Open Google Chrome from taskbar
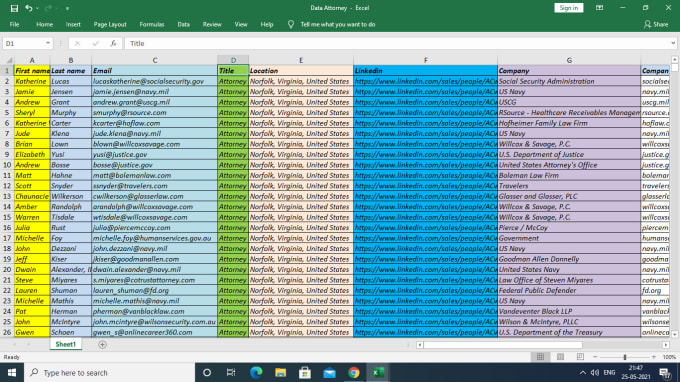This screenshot has height=382, width=680. point(354,372)
